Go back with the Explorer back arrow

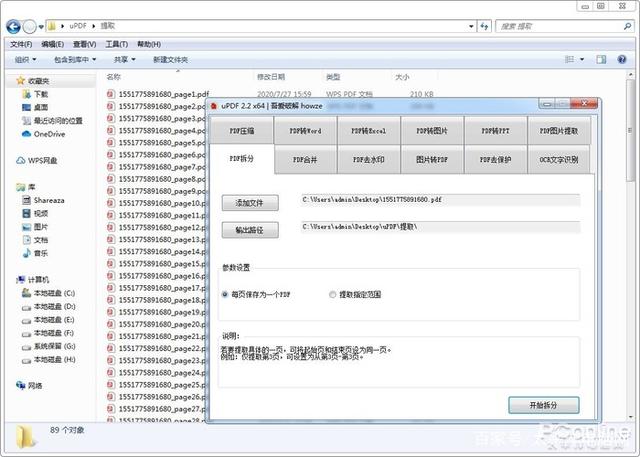tap(13, 27)
